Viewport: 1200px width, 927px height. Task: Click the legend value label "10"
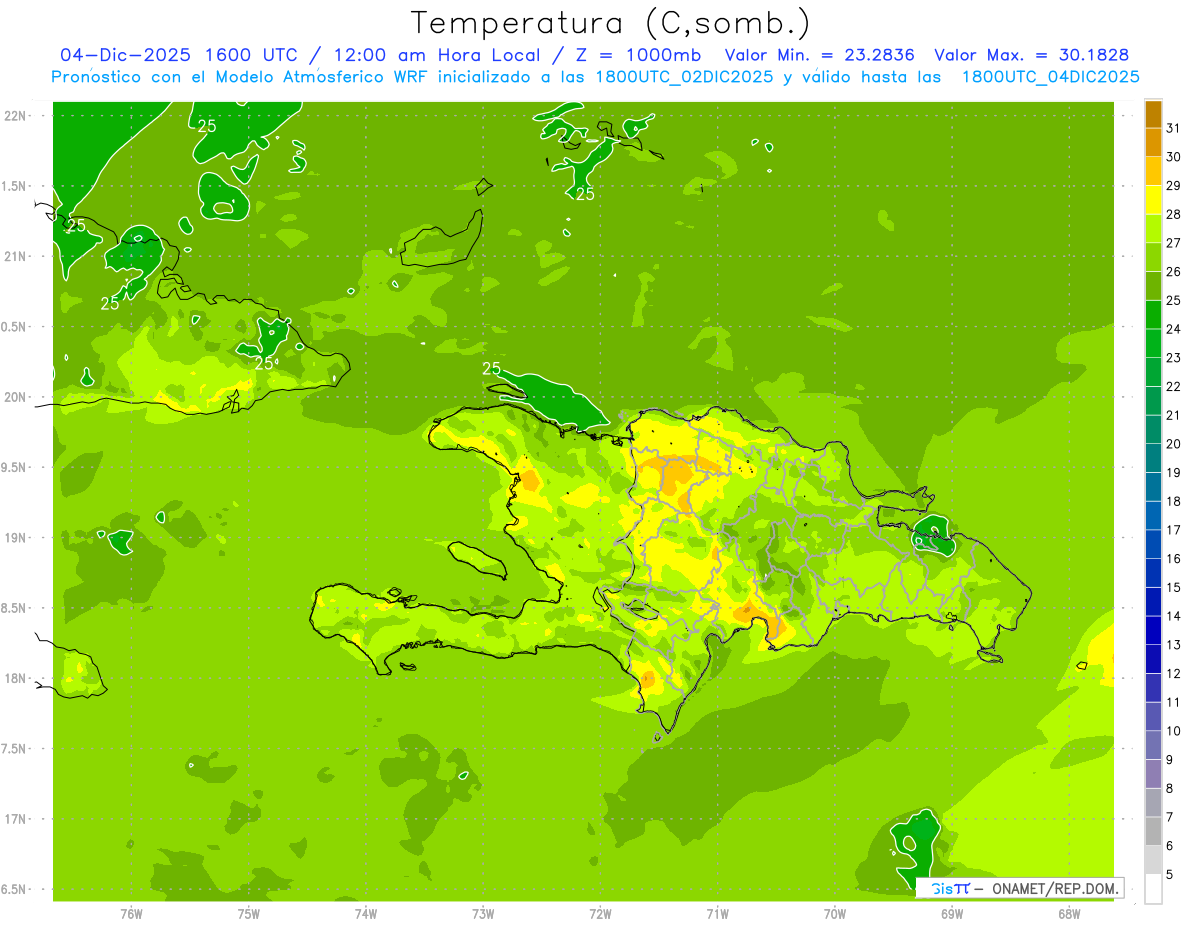click(x=1174, y=731)
